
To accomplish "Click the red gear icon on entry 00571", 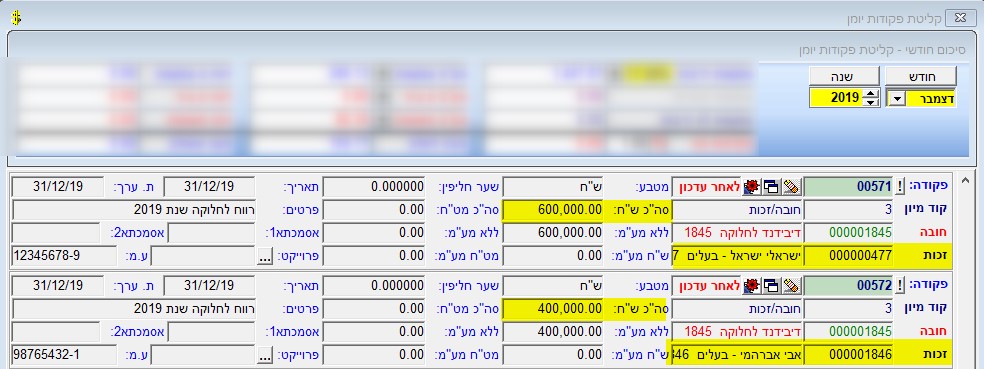I will click(751, 186).
